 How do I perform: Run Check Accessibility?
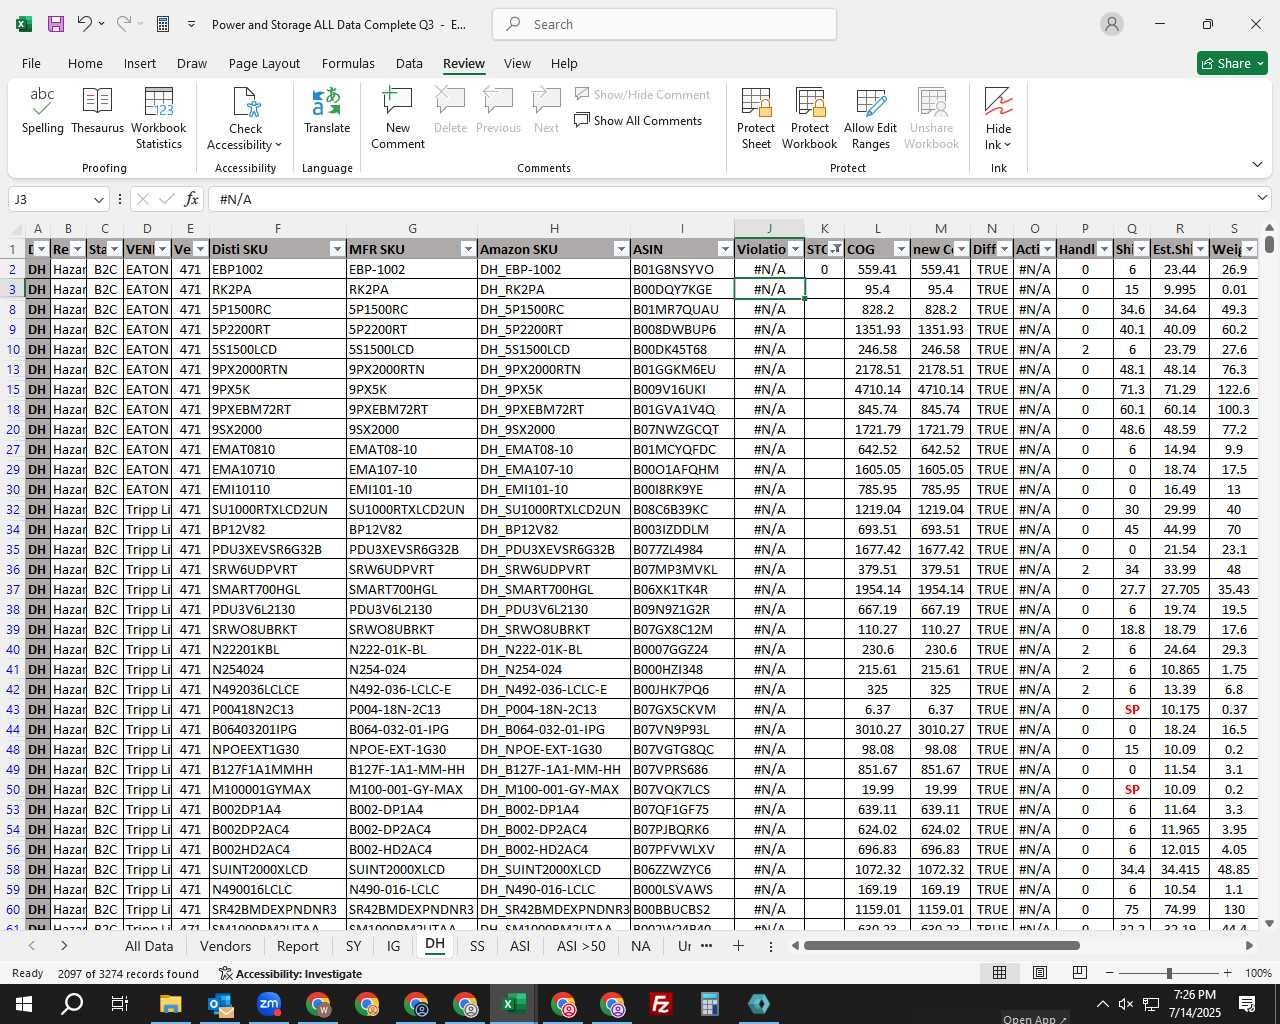point(245,118)
